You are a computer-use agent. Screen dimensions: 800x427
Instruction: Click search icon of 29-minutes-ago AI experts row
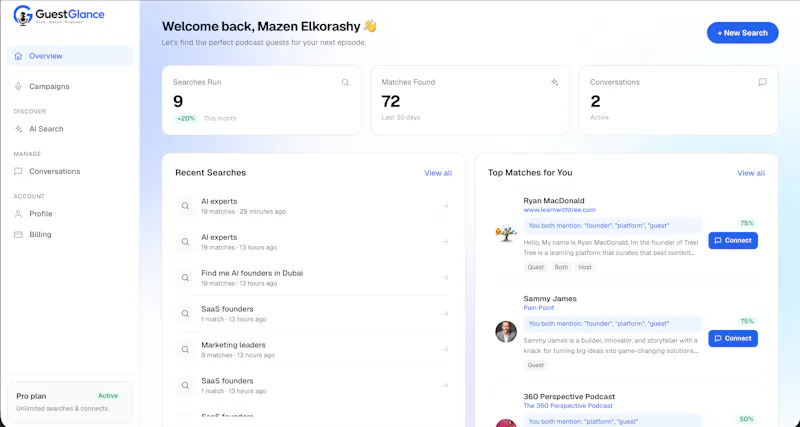pyautogui.click(x=185, y=206)
